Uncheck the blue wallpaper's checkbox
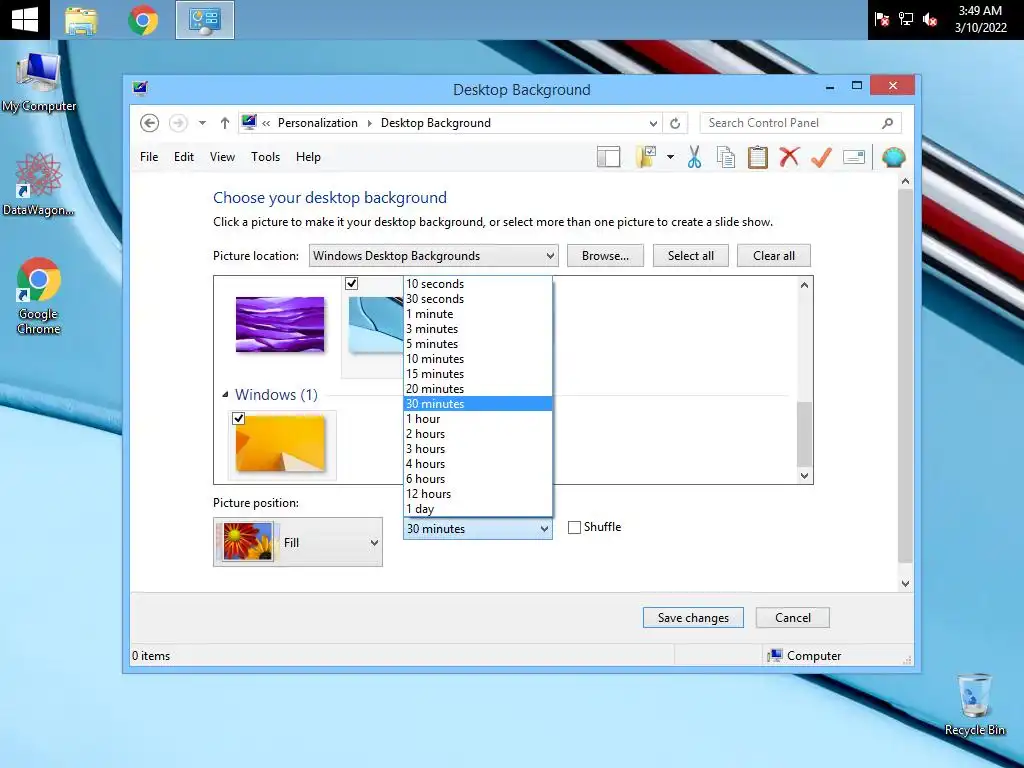 351,283
